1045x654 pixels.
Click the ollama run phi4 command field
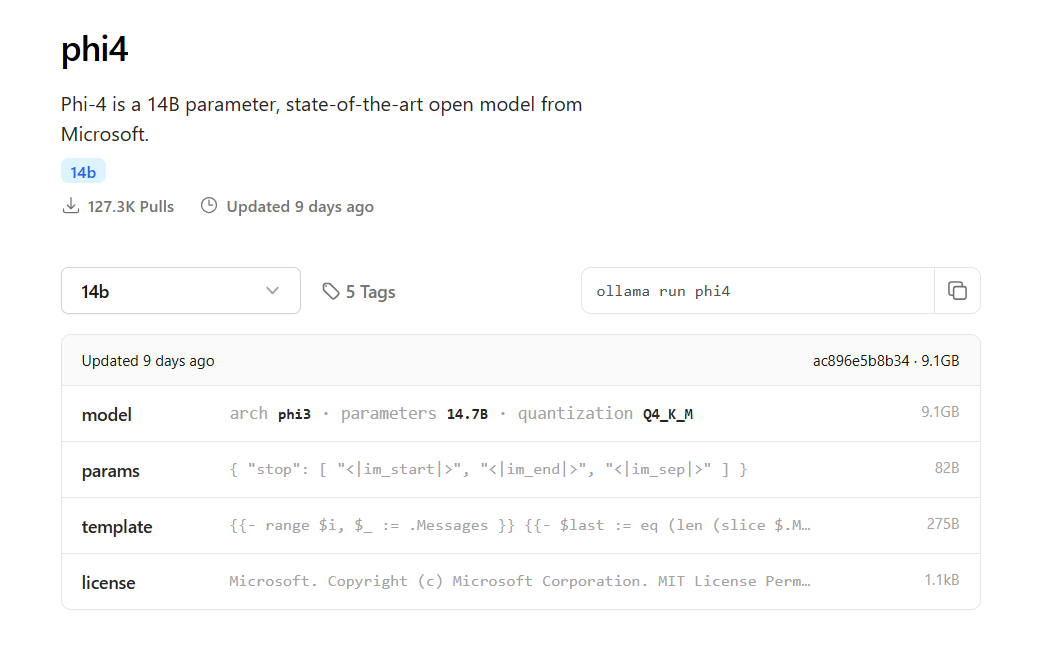click(x=758, y=291)
